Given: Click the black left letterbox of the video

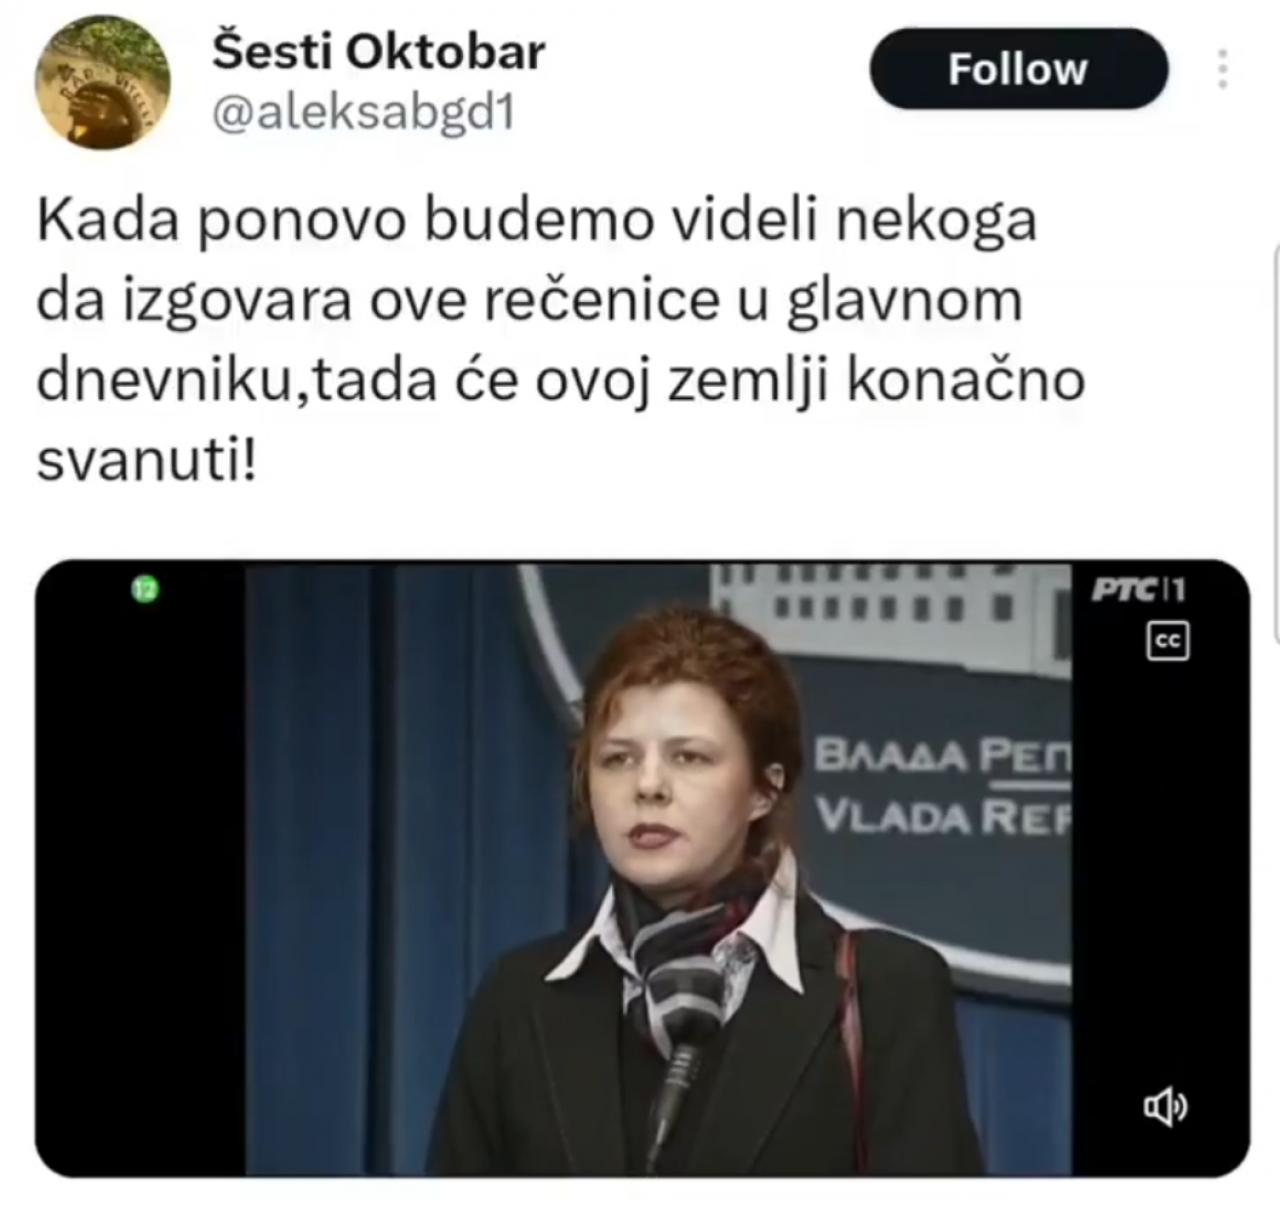Looking at the screenshot, I should pos(140,868).
